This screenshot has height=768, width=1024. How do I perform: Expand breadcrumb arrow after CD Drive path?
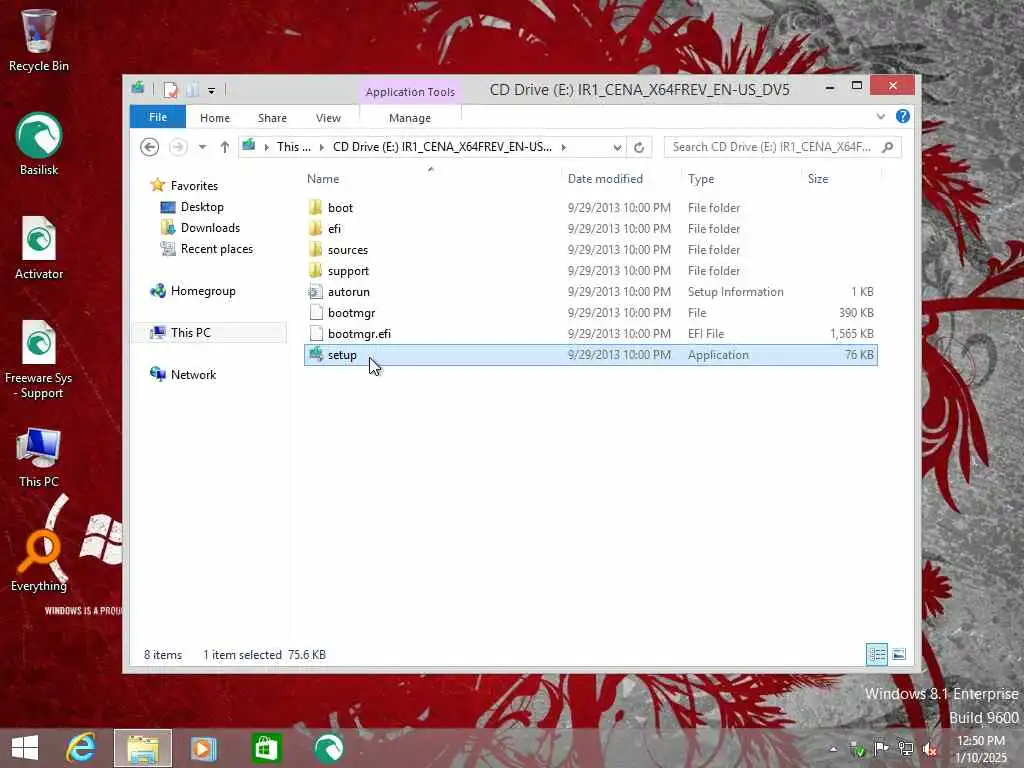[563, 147]
